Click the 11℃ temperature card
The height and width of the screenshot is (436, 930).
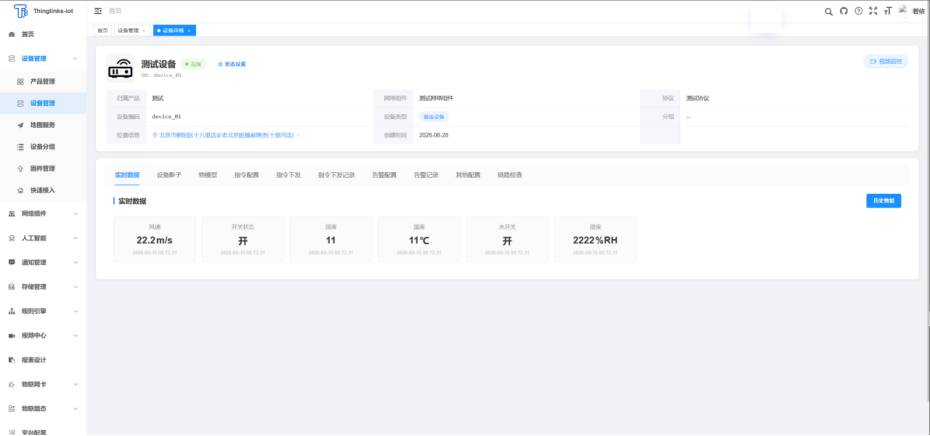point(419,239)
